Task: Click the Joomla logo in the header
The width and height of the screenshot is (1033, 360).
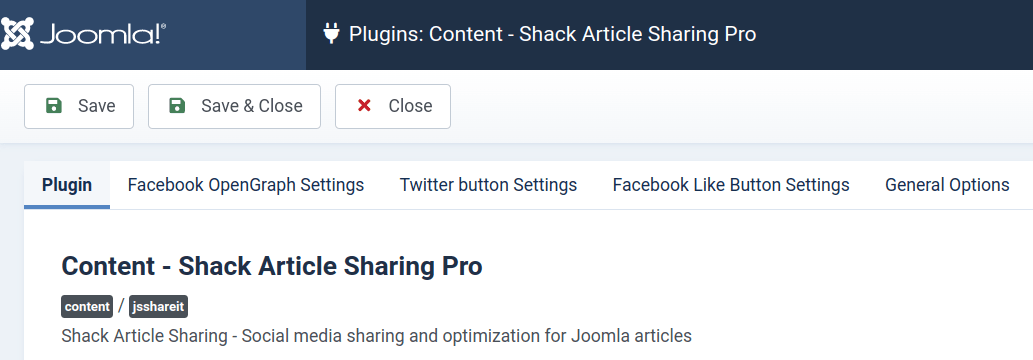Action: tap(84, 34)
